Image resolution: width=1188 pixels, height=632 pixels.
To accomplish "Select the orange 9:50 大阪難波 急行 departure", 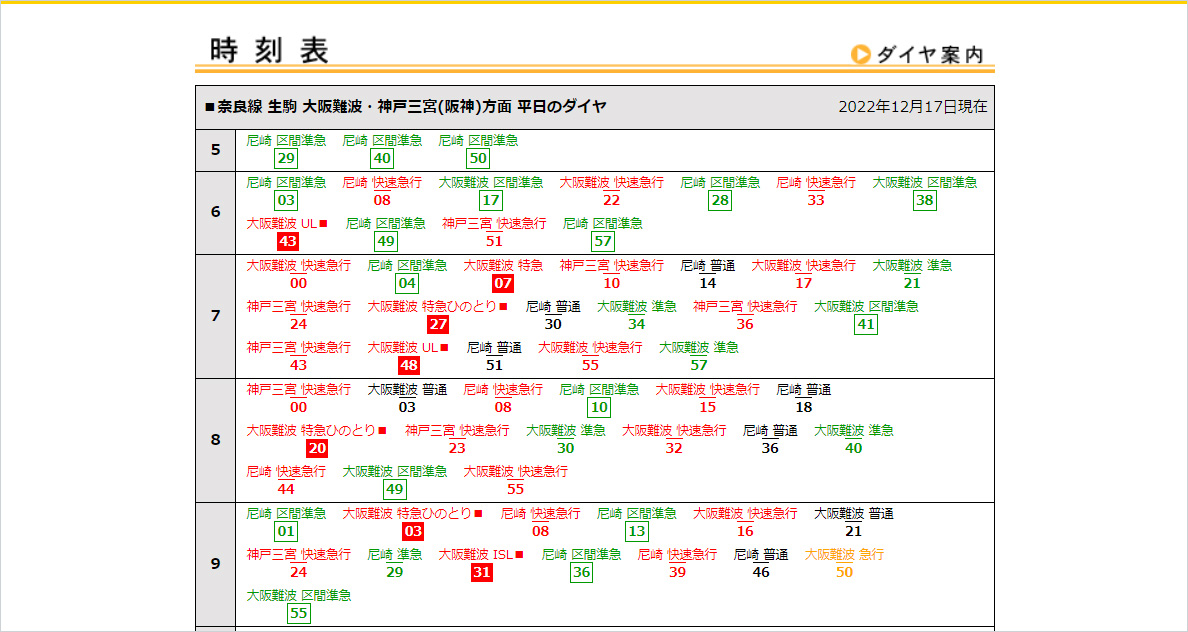I will point(844,572).
